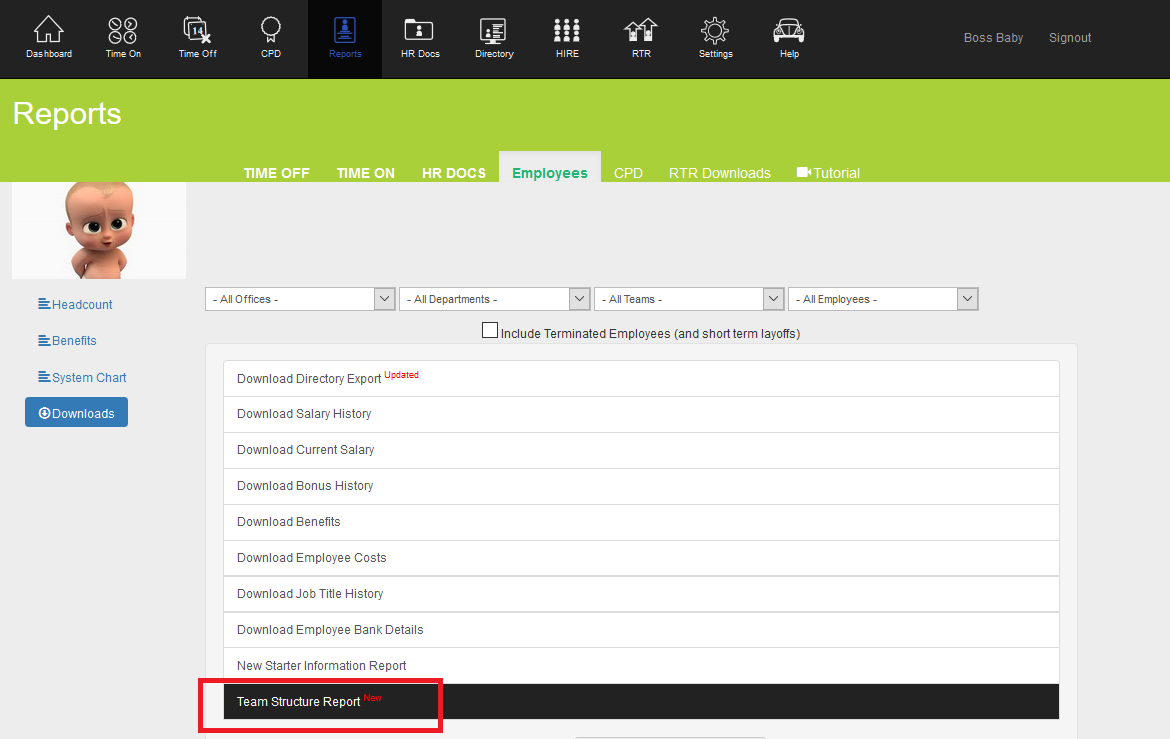
Task: Switch to RTR Downloads tab
Action: point(719,173)
